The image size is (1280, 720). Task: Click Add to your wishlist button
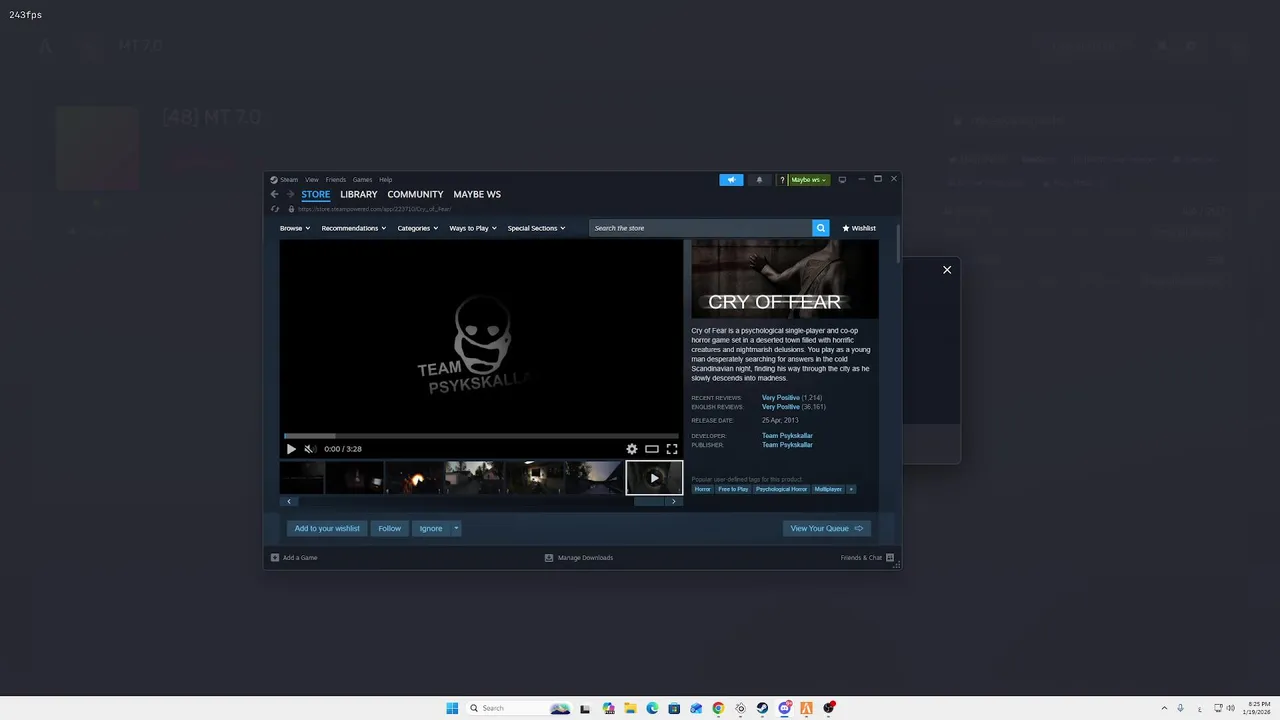coord(327,528)
